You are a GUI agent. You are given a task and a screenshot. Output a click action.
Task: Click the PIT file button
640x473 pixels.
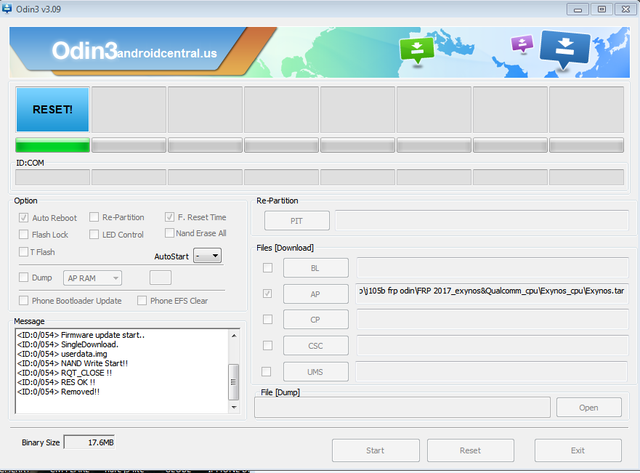pyautogui.click(x=297, y=221)
